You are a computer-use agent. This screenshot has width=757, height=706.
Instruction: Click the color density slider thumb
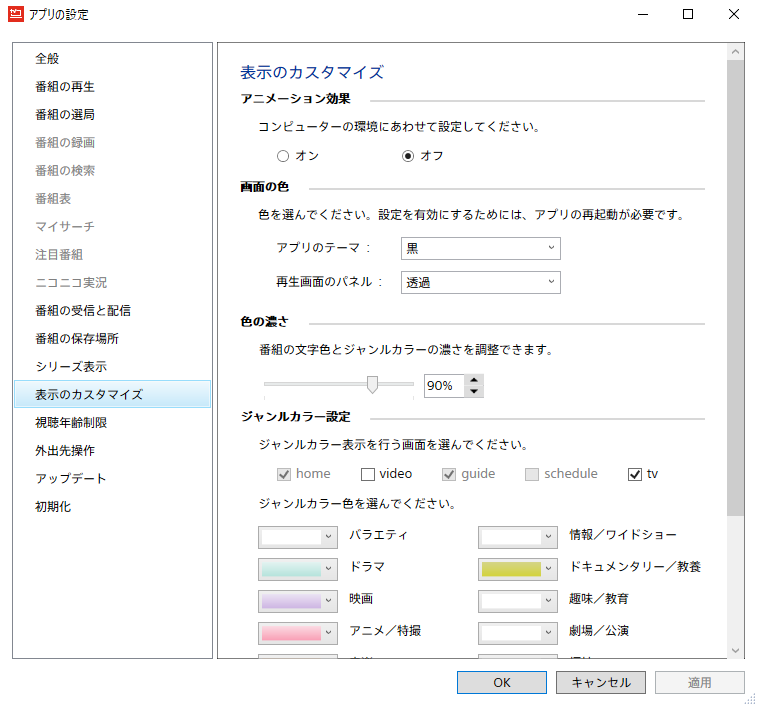point(373,385)
